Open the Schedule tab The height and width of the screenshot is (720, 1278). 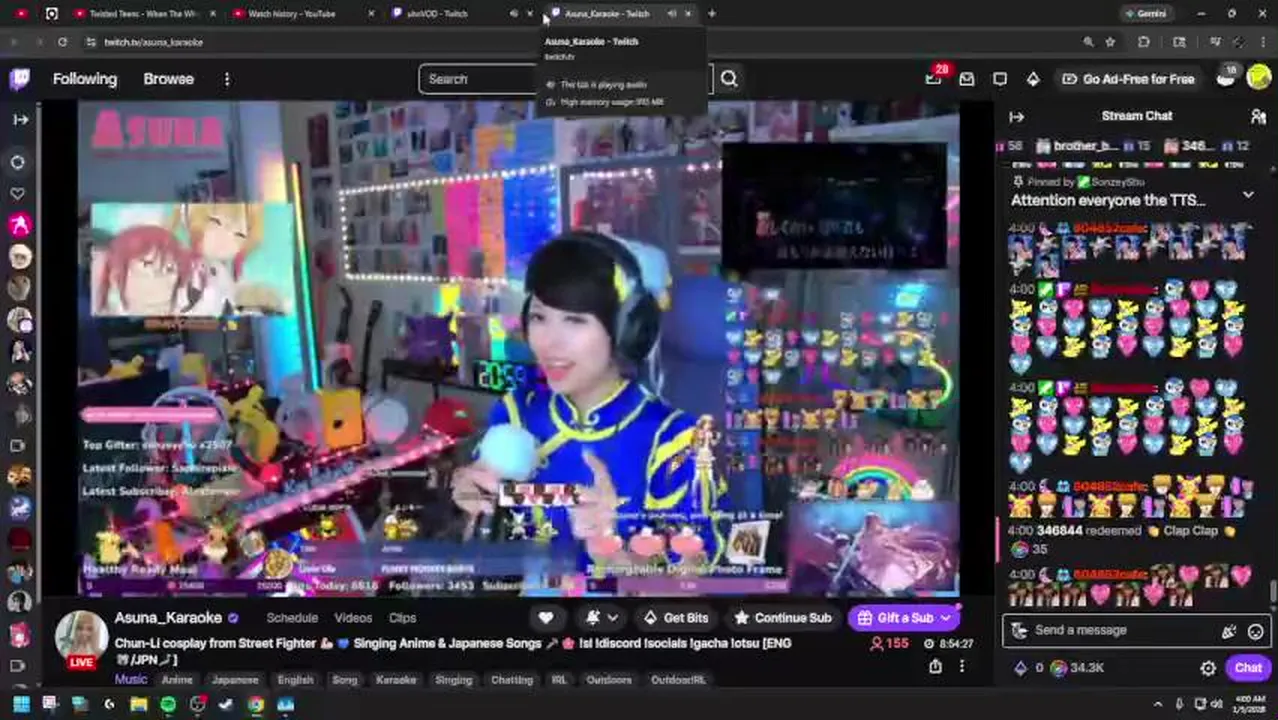click(292, 618)
